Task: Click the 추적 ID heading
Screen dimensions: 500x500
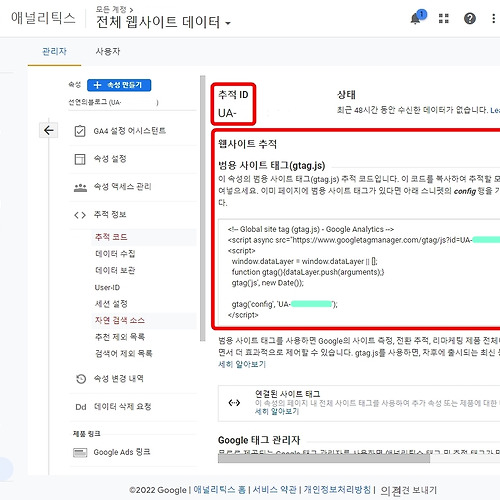Action: click(x=233, y=95)
